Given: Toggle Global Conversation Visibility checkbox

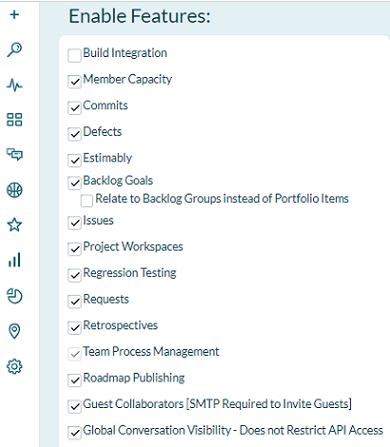Looking at the screenshot, I should 74,433.
